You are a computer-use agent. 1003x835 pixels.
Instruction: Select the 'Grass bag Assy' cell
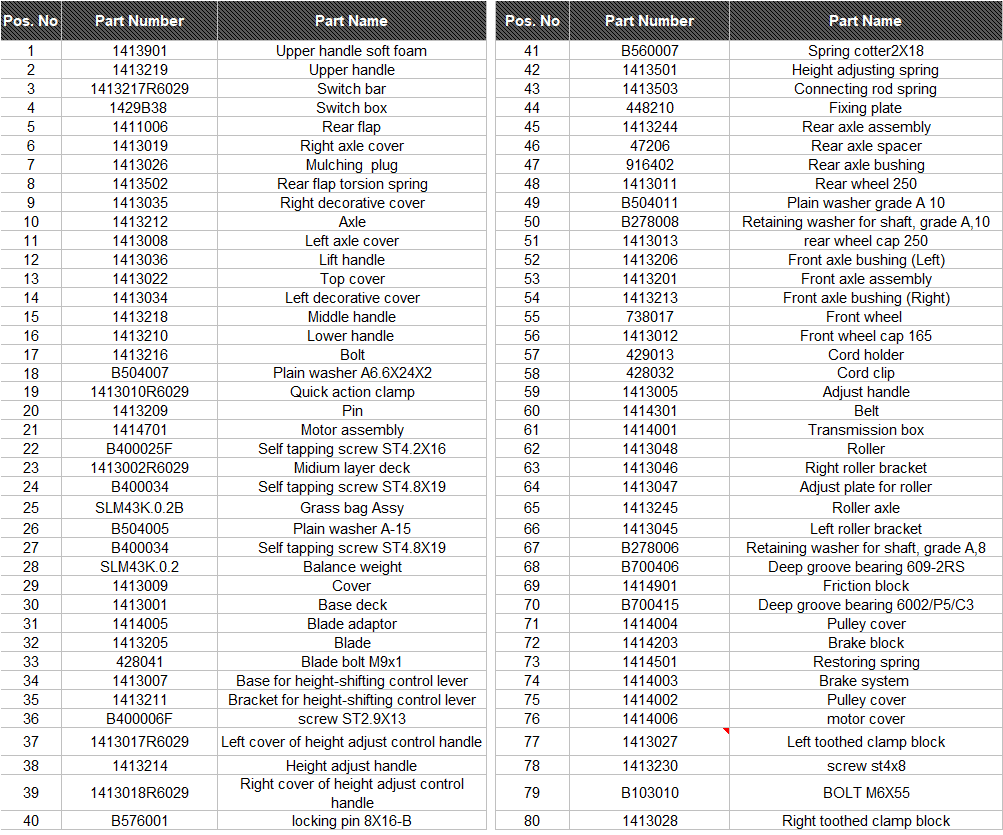[x=351, y=508]
